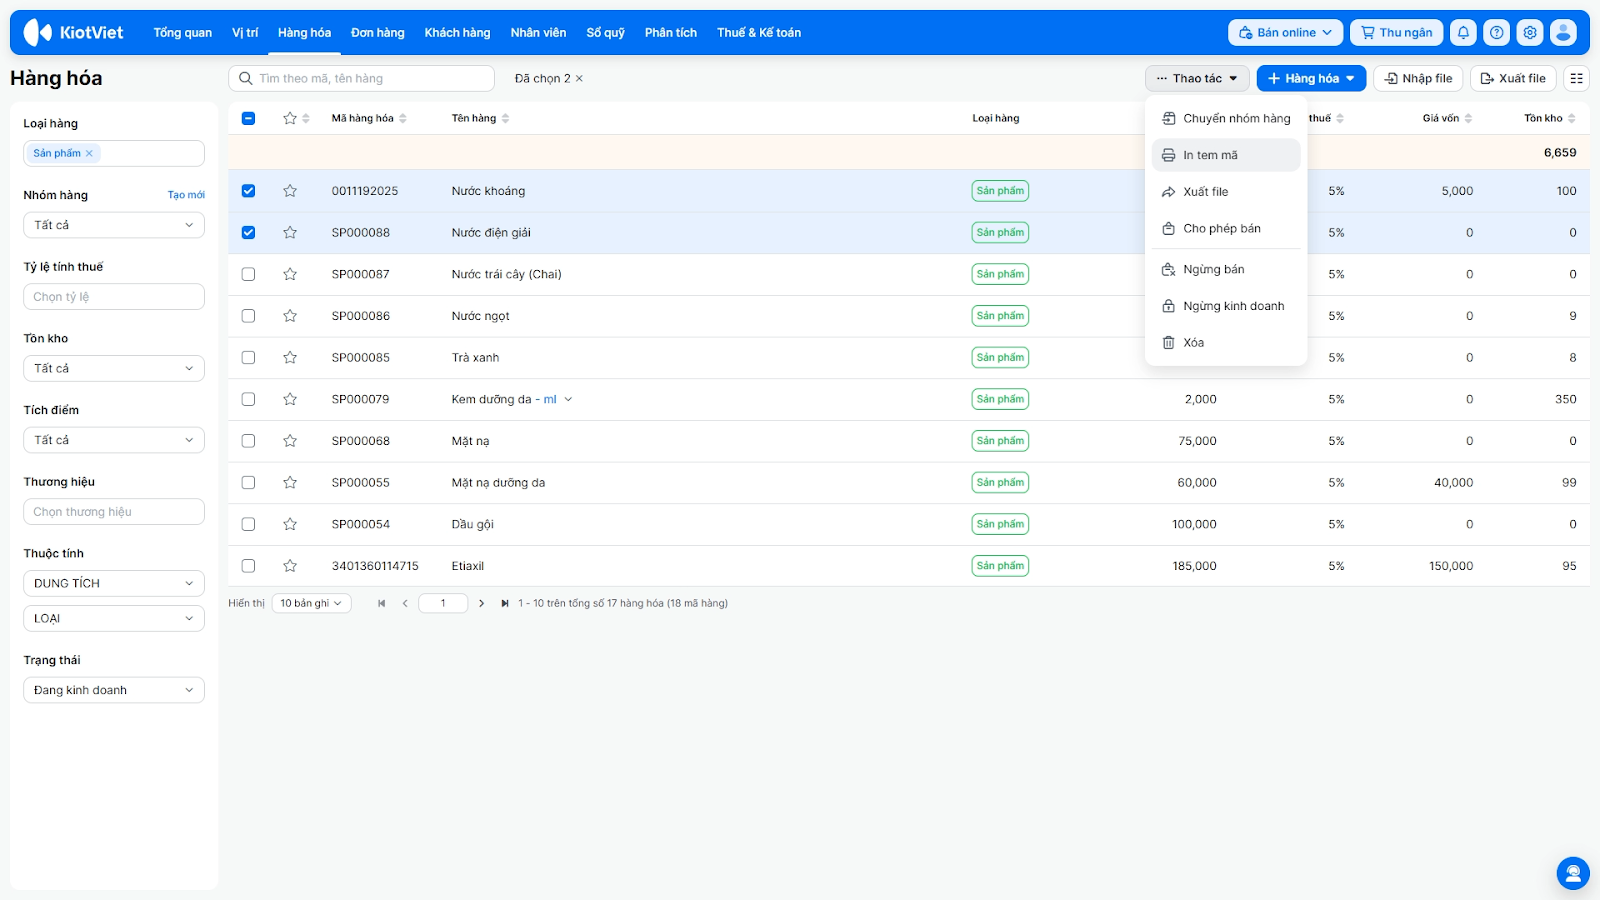Select Ngừng kinh doanh menu option
This screenshot has height=900, width=1600.
1233,306
